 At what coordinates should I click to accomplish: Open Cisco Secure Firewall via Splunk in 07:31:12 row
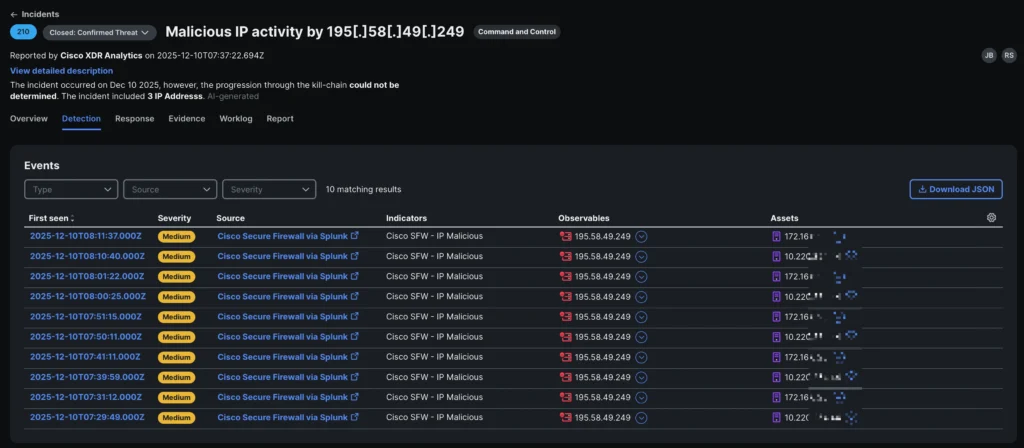[282, 397]
